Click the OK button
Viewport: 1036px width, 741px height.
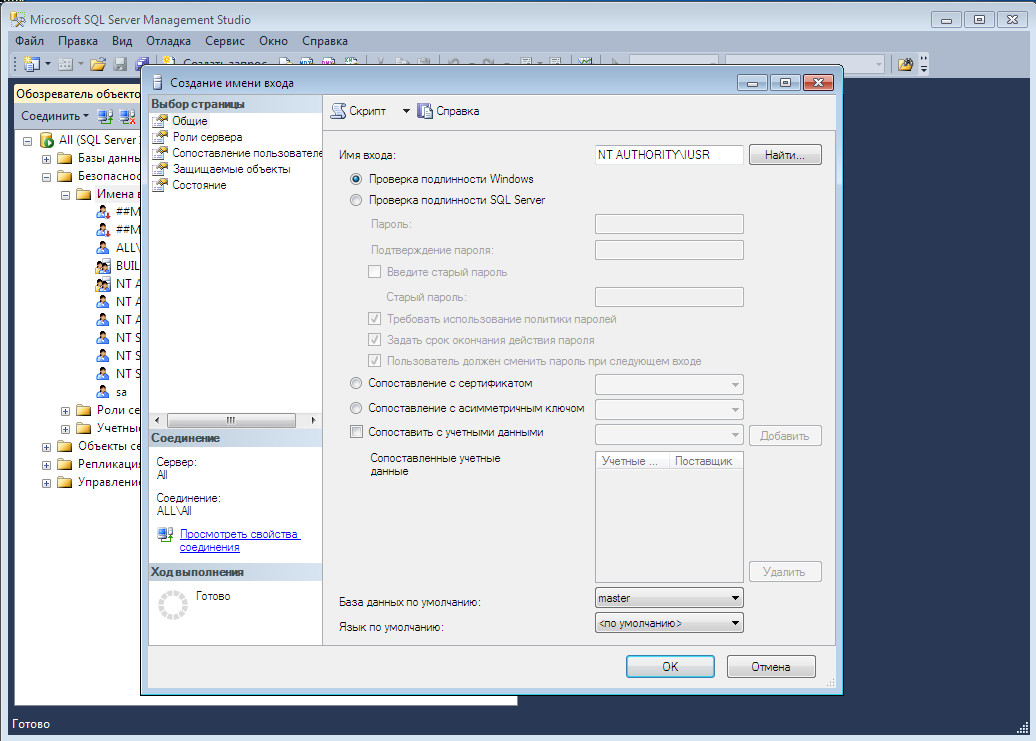click(x=670, y=666)
